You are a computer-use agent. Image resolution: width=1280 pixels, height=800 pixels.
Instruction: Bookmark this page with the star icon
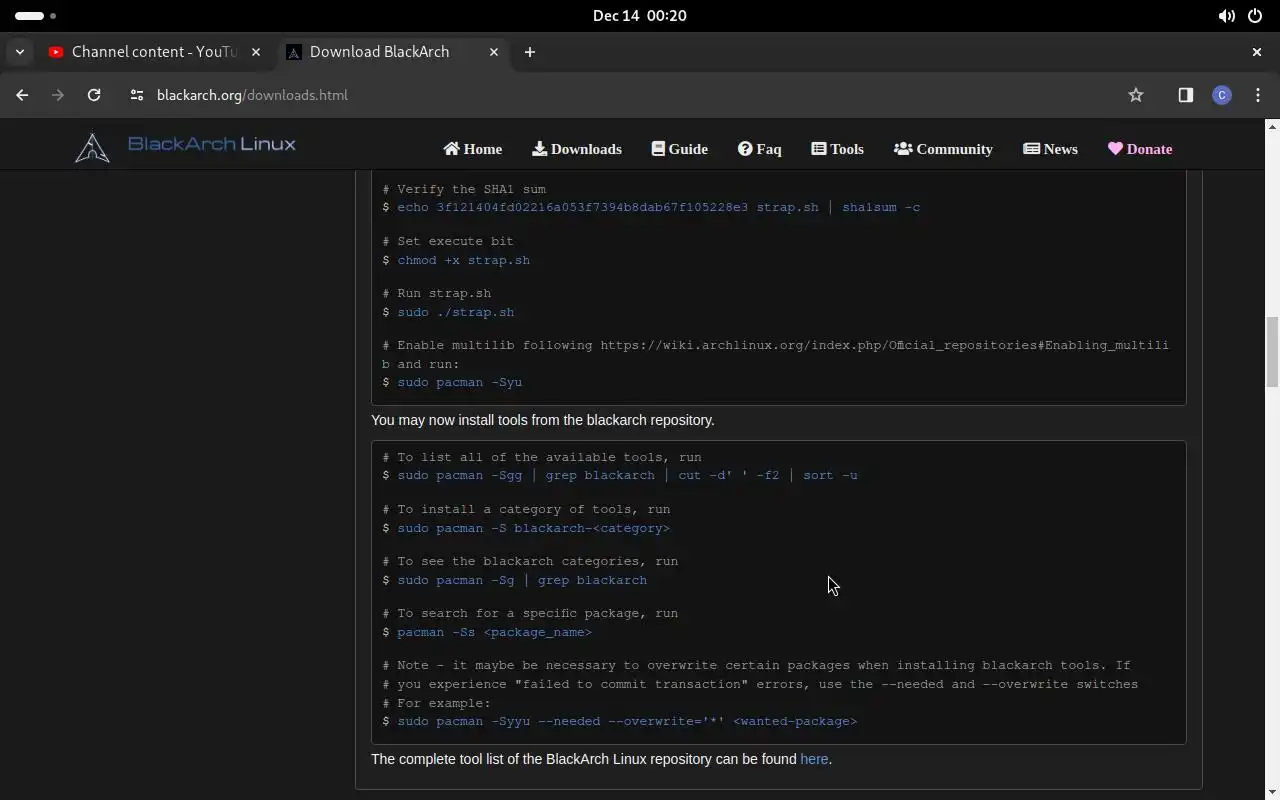[1136, 95]
